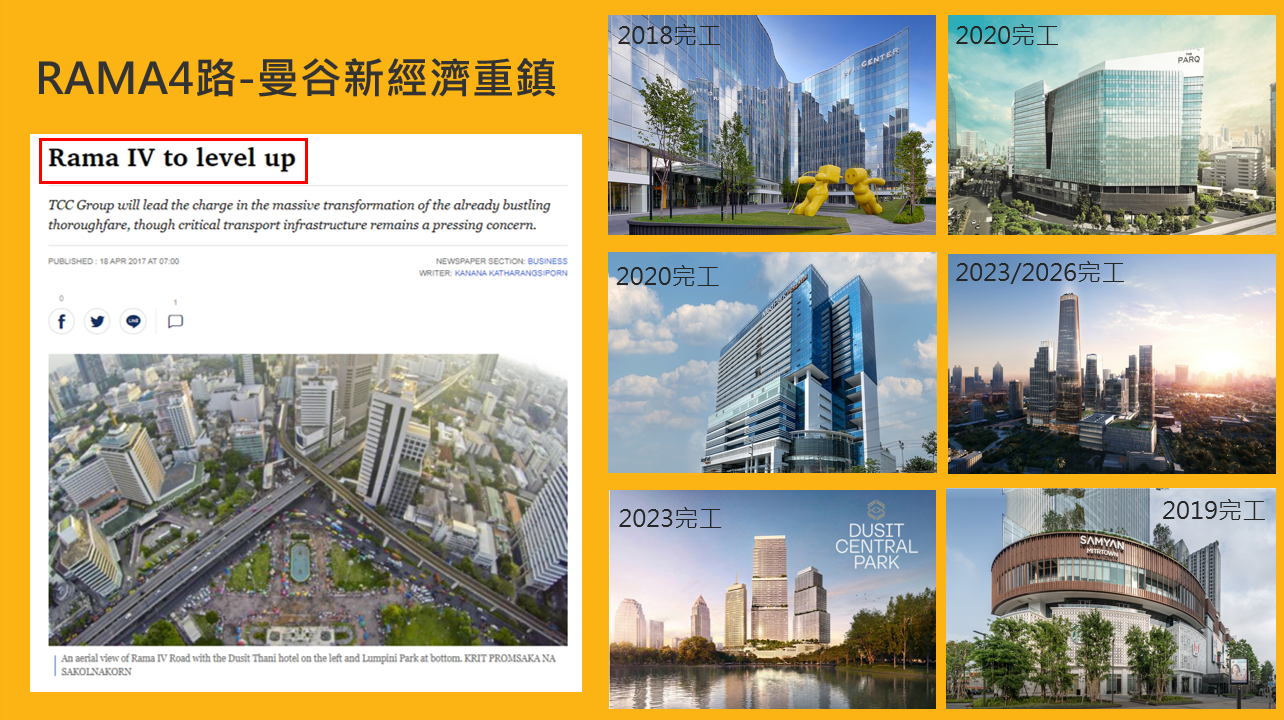The height and width of the screenshot is (720, 1284).
Task: Click the published date 18 APR 2017 text
Action: (x=113, y=261)
